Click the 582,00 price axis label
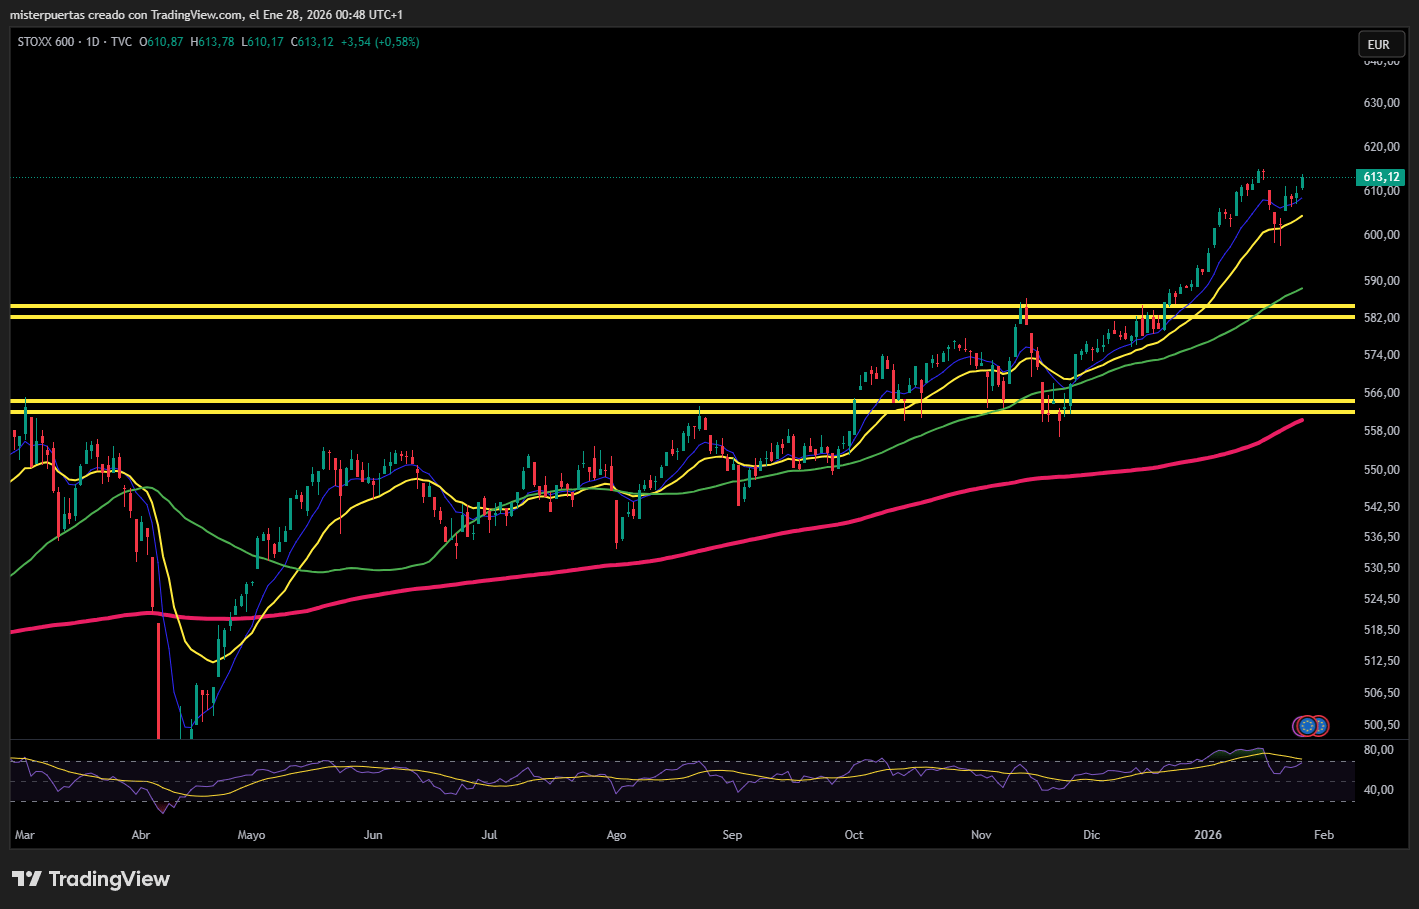 pyautogui.click(x=1381, y=318)
